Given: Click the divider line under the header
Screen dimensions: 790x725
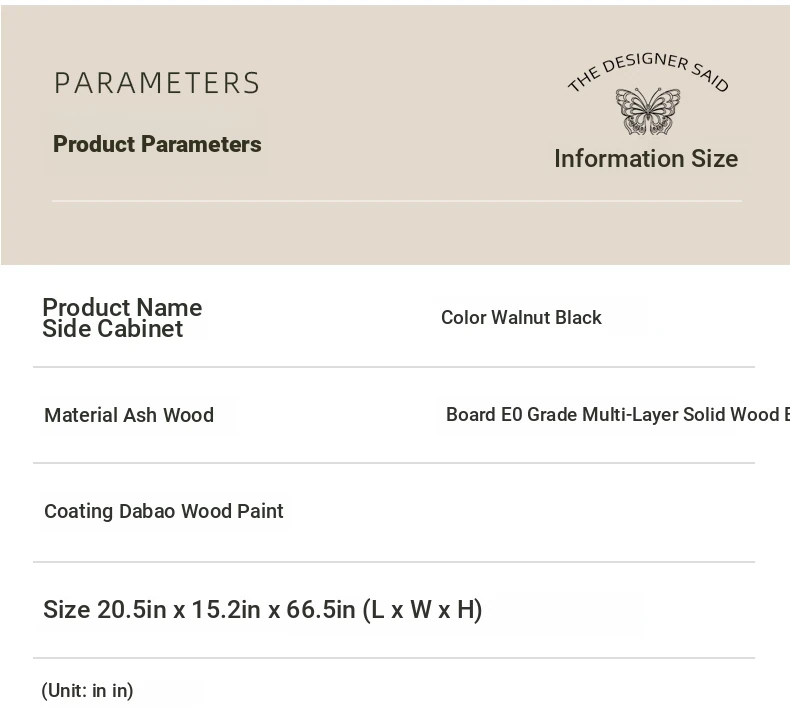Looking at the screenshot, I should (x=397, y=201).
